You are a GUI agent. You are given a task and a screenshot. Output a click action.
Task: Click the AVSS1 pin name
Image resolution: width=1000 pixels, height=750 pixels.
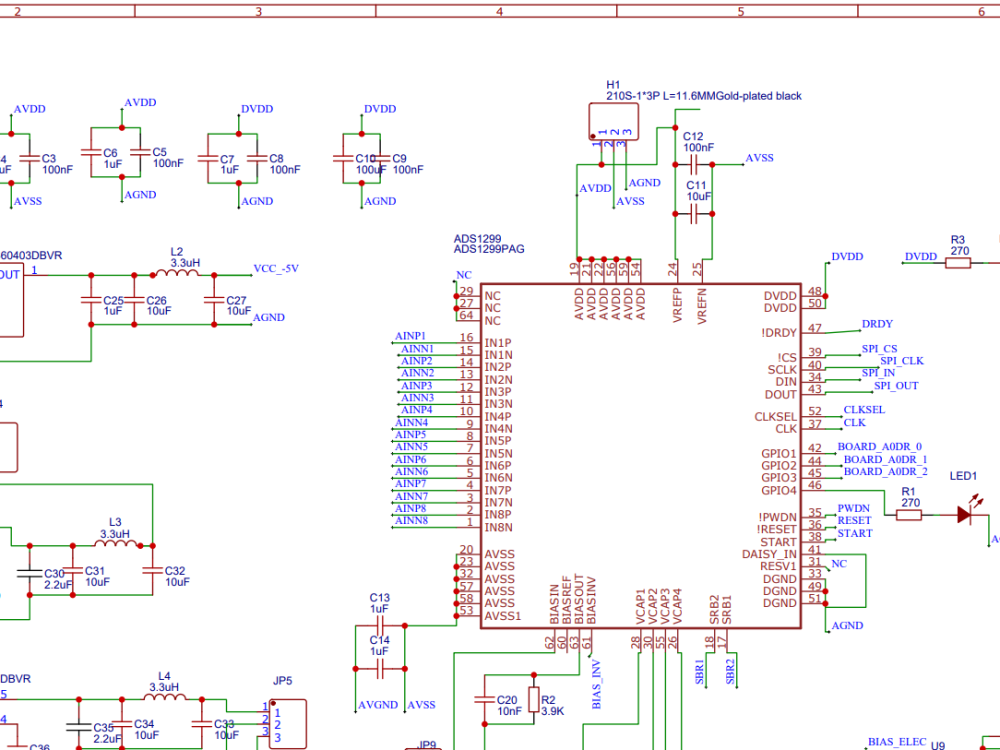pos(503,616)
